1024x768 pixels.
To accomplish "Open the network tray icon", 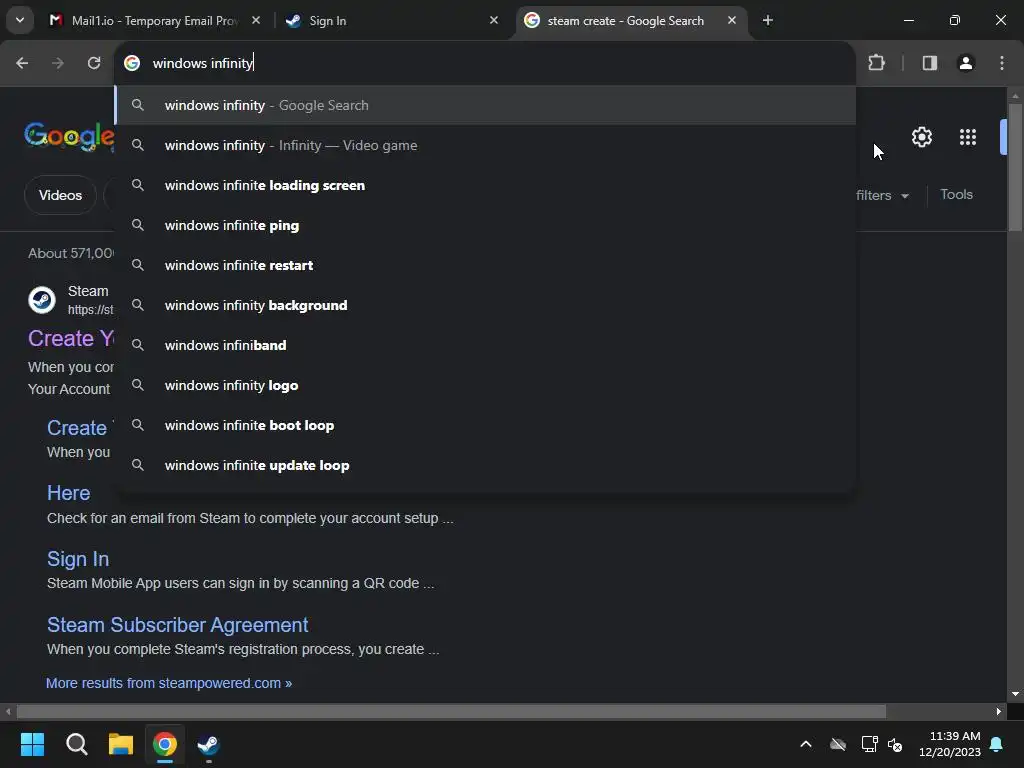I will pyautogui.click(x=869, y=744).
